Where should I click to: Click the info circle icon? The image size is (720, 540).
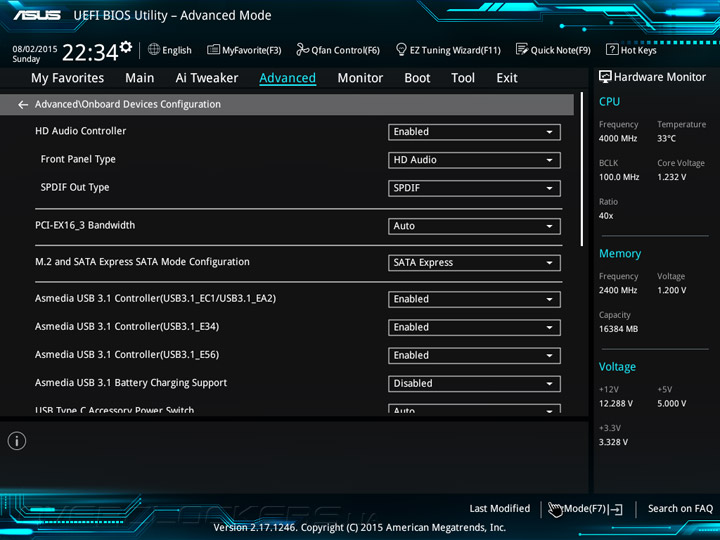coord(17,441)
